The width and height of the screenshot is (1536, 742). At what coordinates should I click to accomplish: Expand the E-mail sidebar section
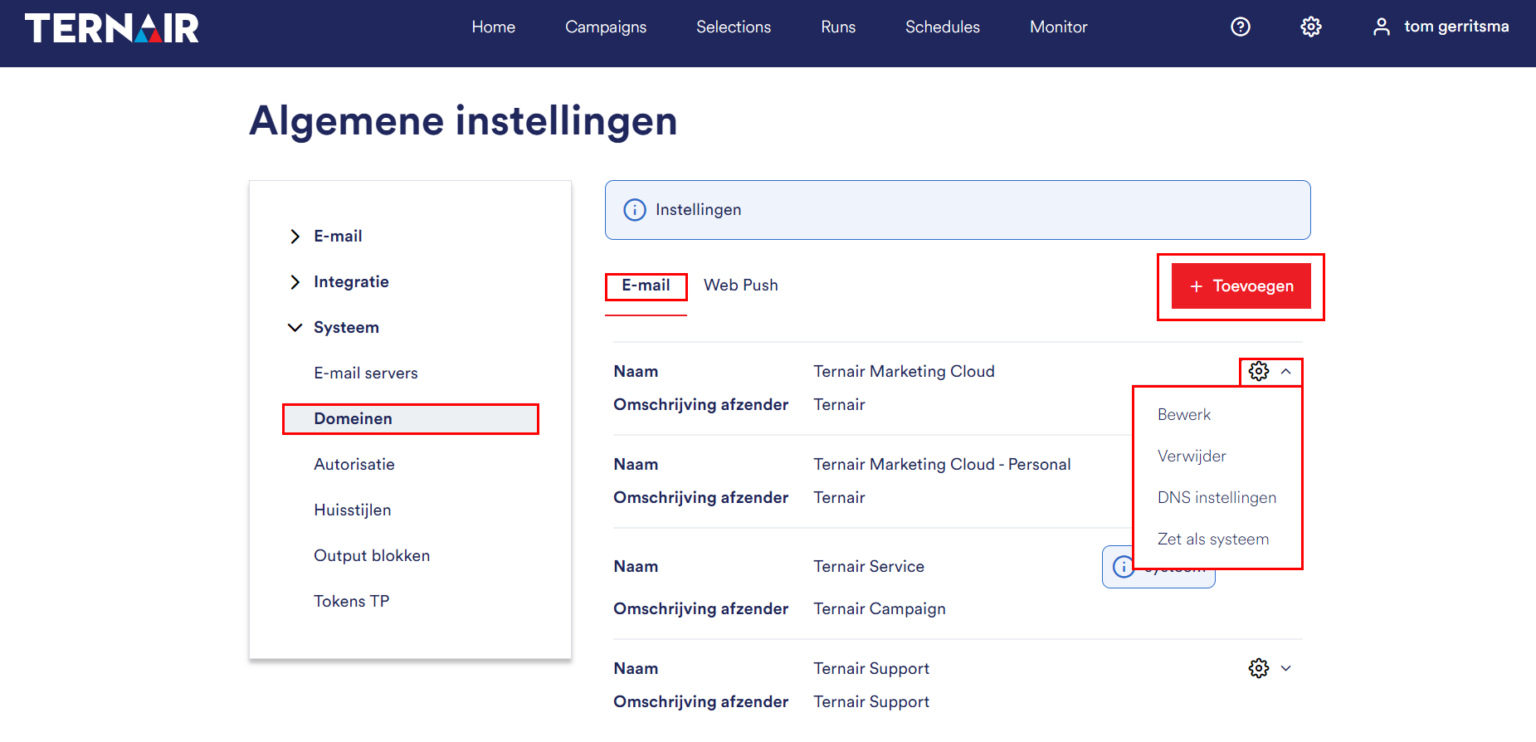[295, 237]
